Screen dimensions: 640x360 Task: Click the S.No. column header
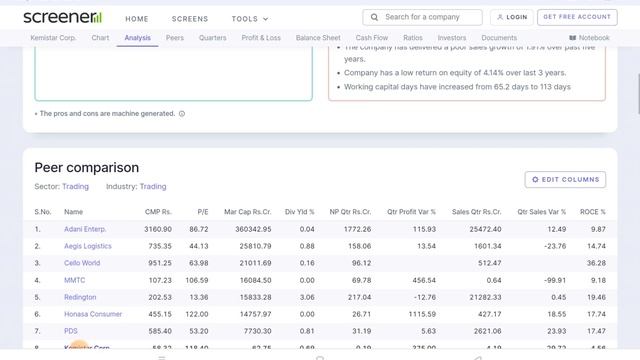click(43, 212)
